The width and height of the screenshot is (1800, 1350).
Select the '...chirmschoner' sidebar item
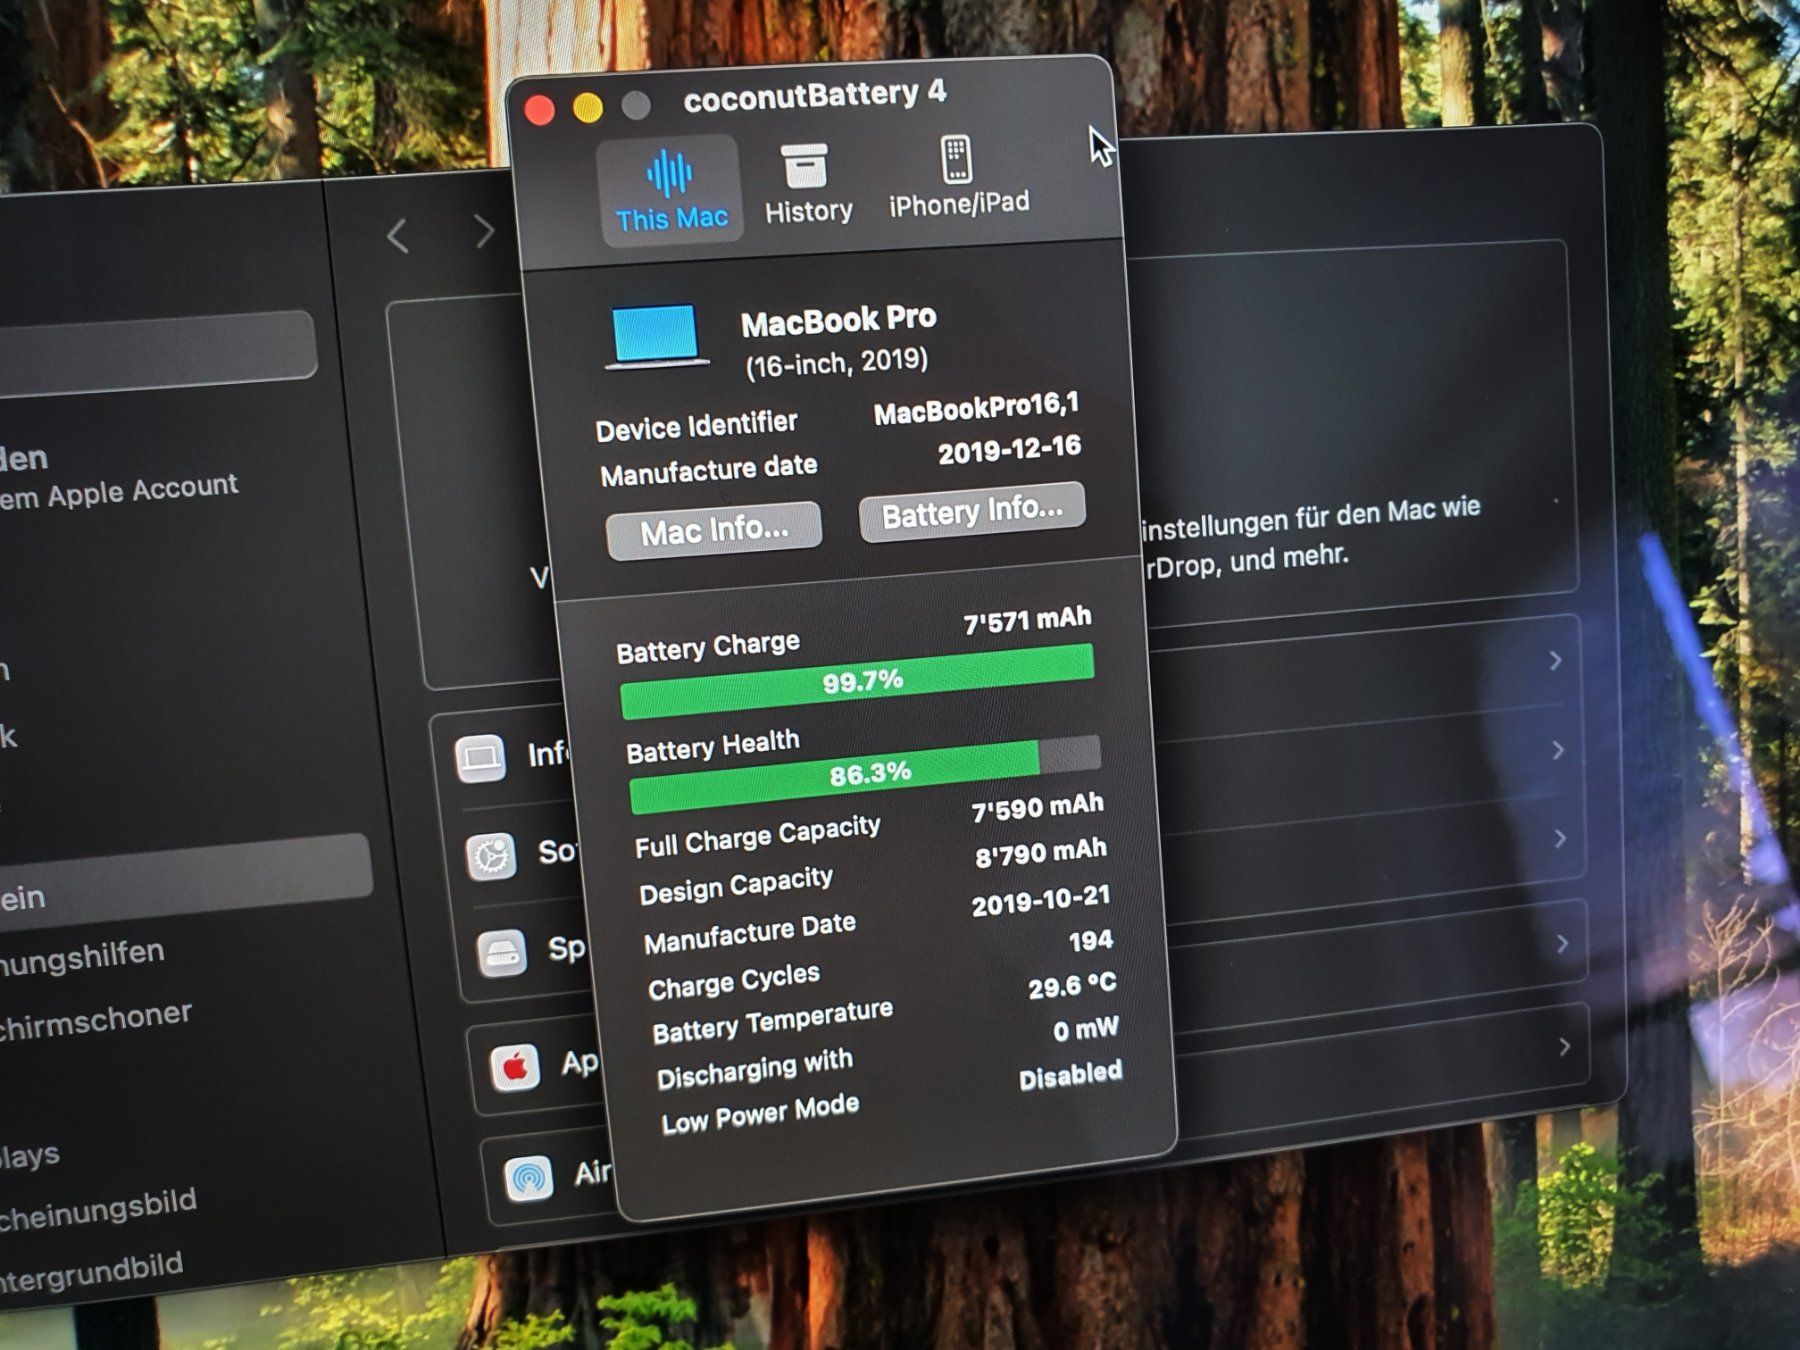click(95, 1019)
